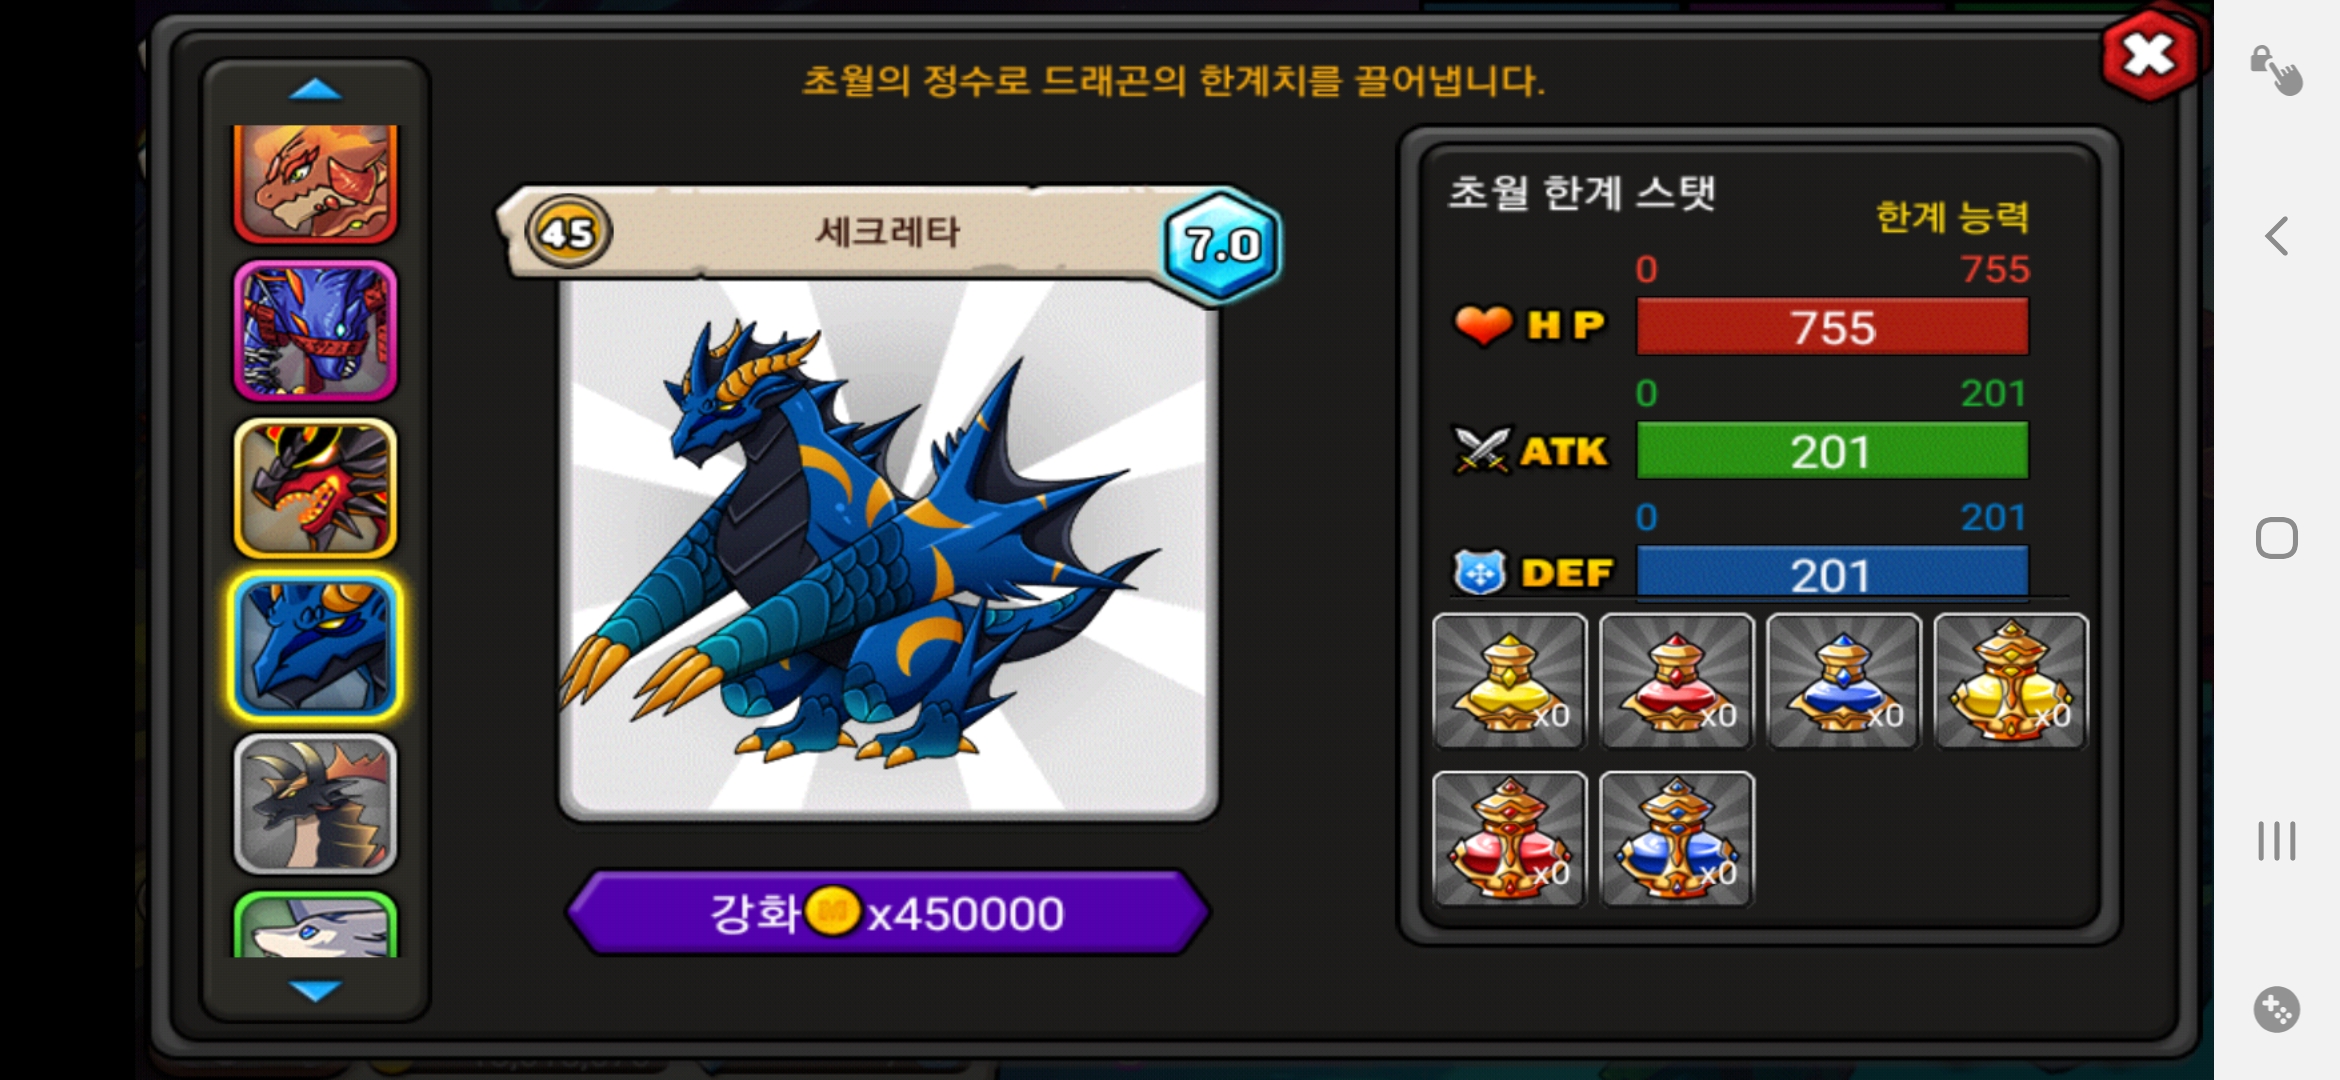
Task: Tap the purple enhance button costing 450000
Action: [888, 912]
